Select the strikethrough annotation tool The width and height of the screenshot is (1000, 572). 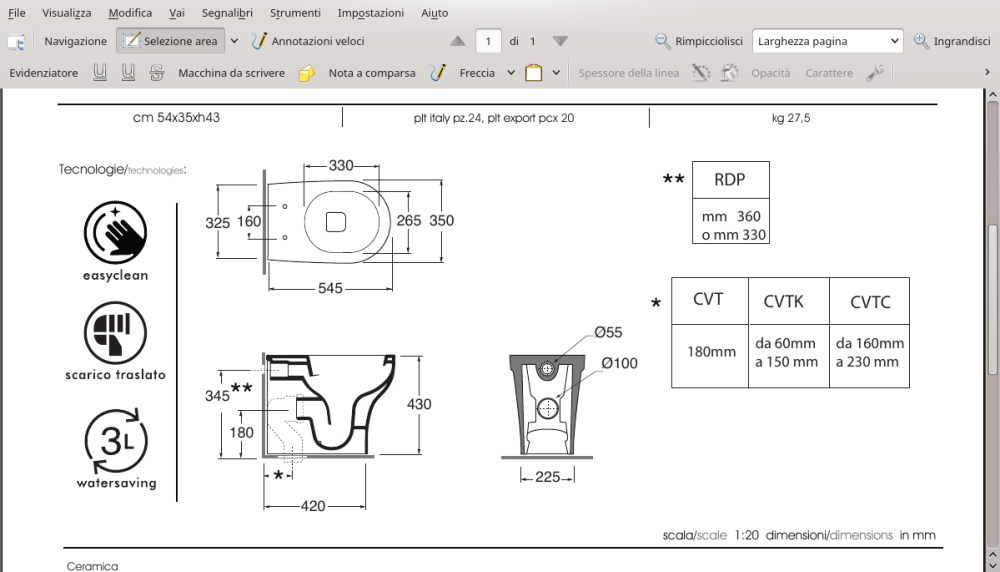point(156,73)
